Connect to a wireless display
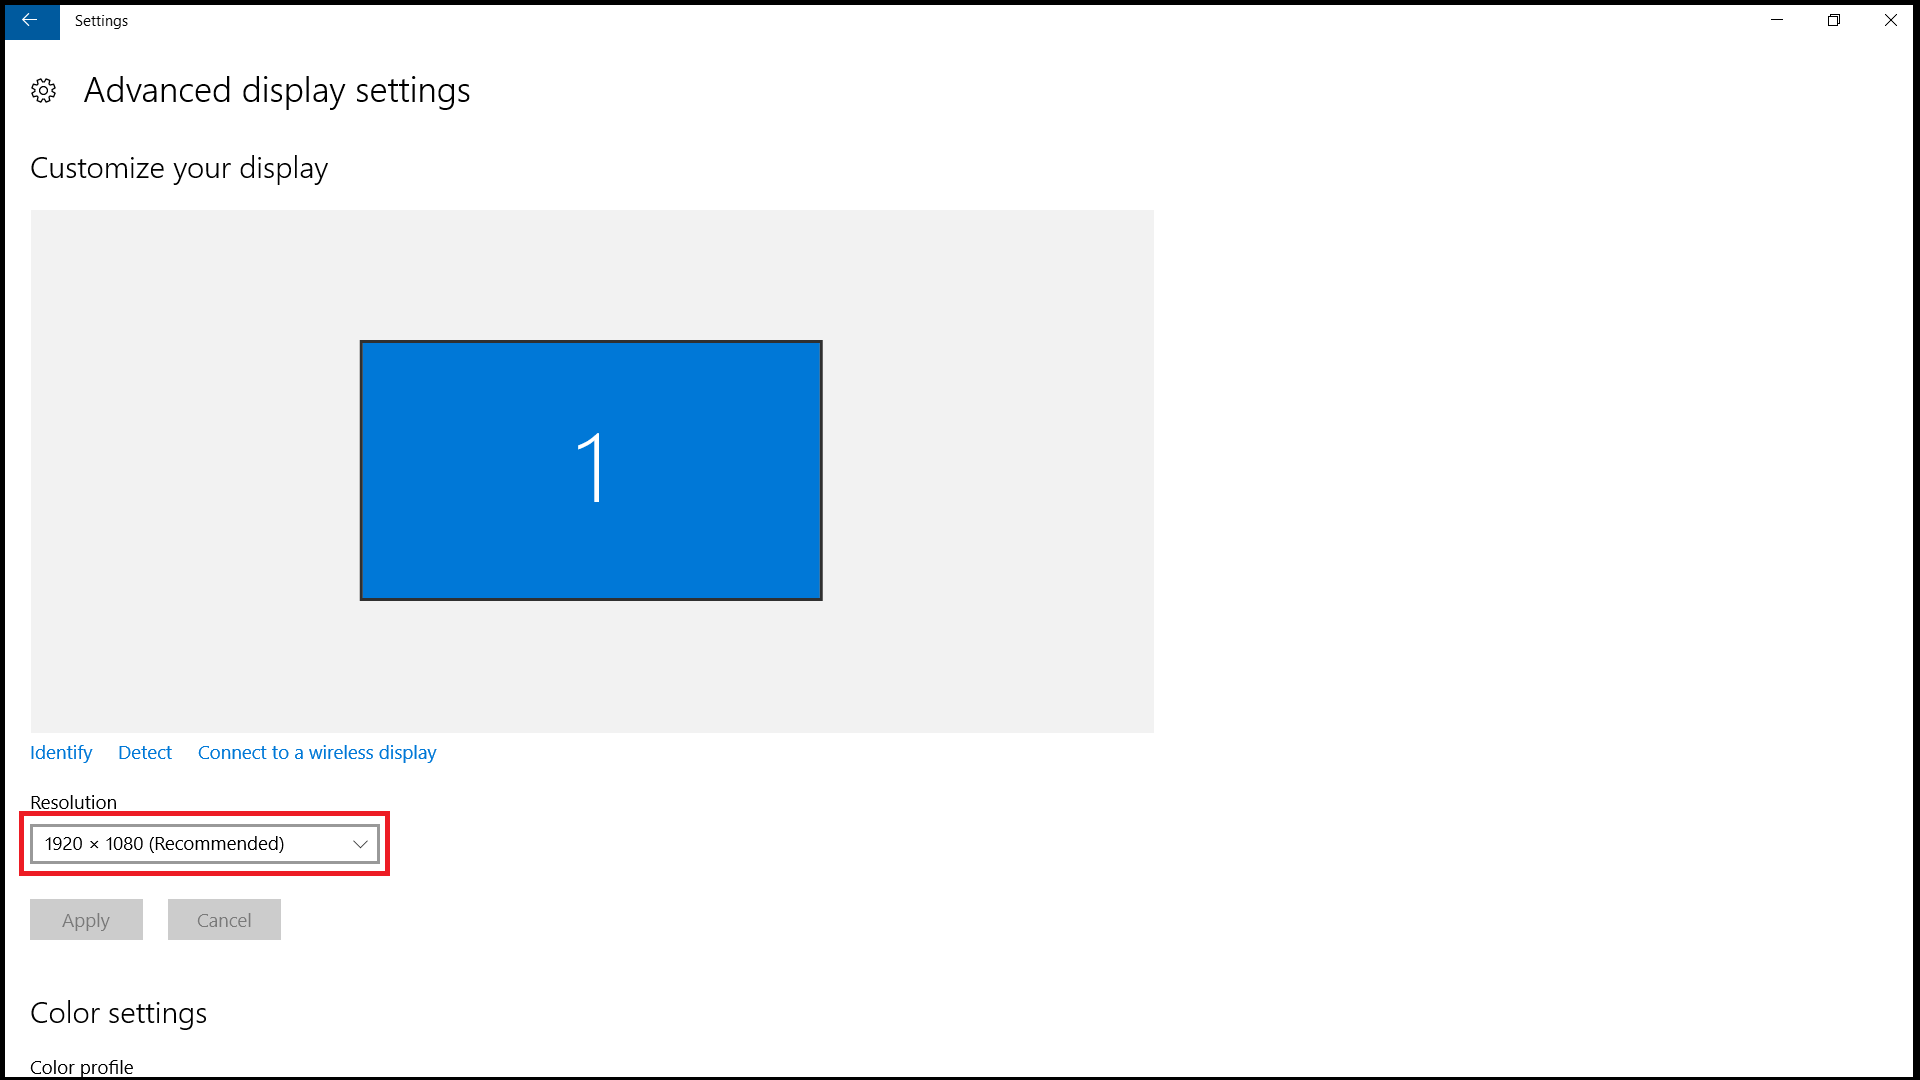1920x1080 pixels. click(x=316, y=752)
